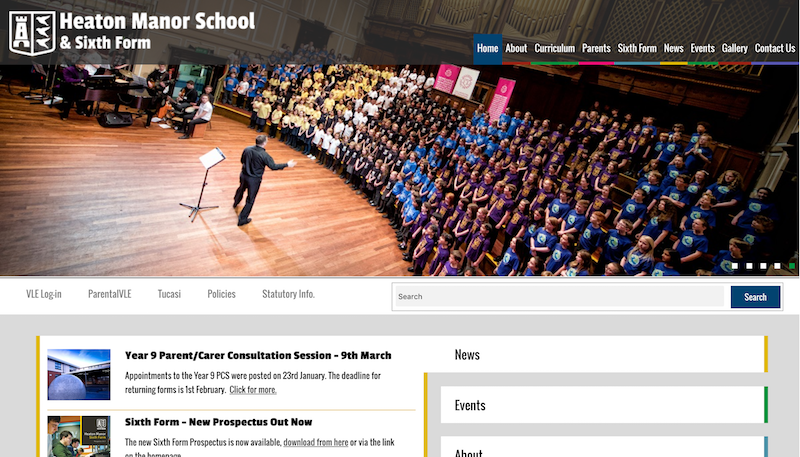Expand the About sidebar panel
This screenshot has height=457, width=800.
point(602,451)
